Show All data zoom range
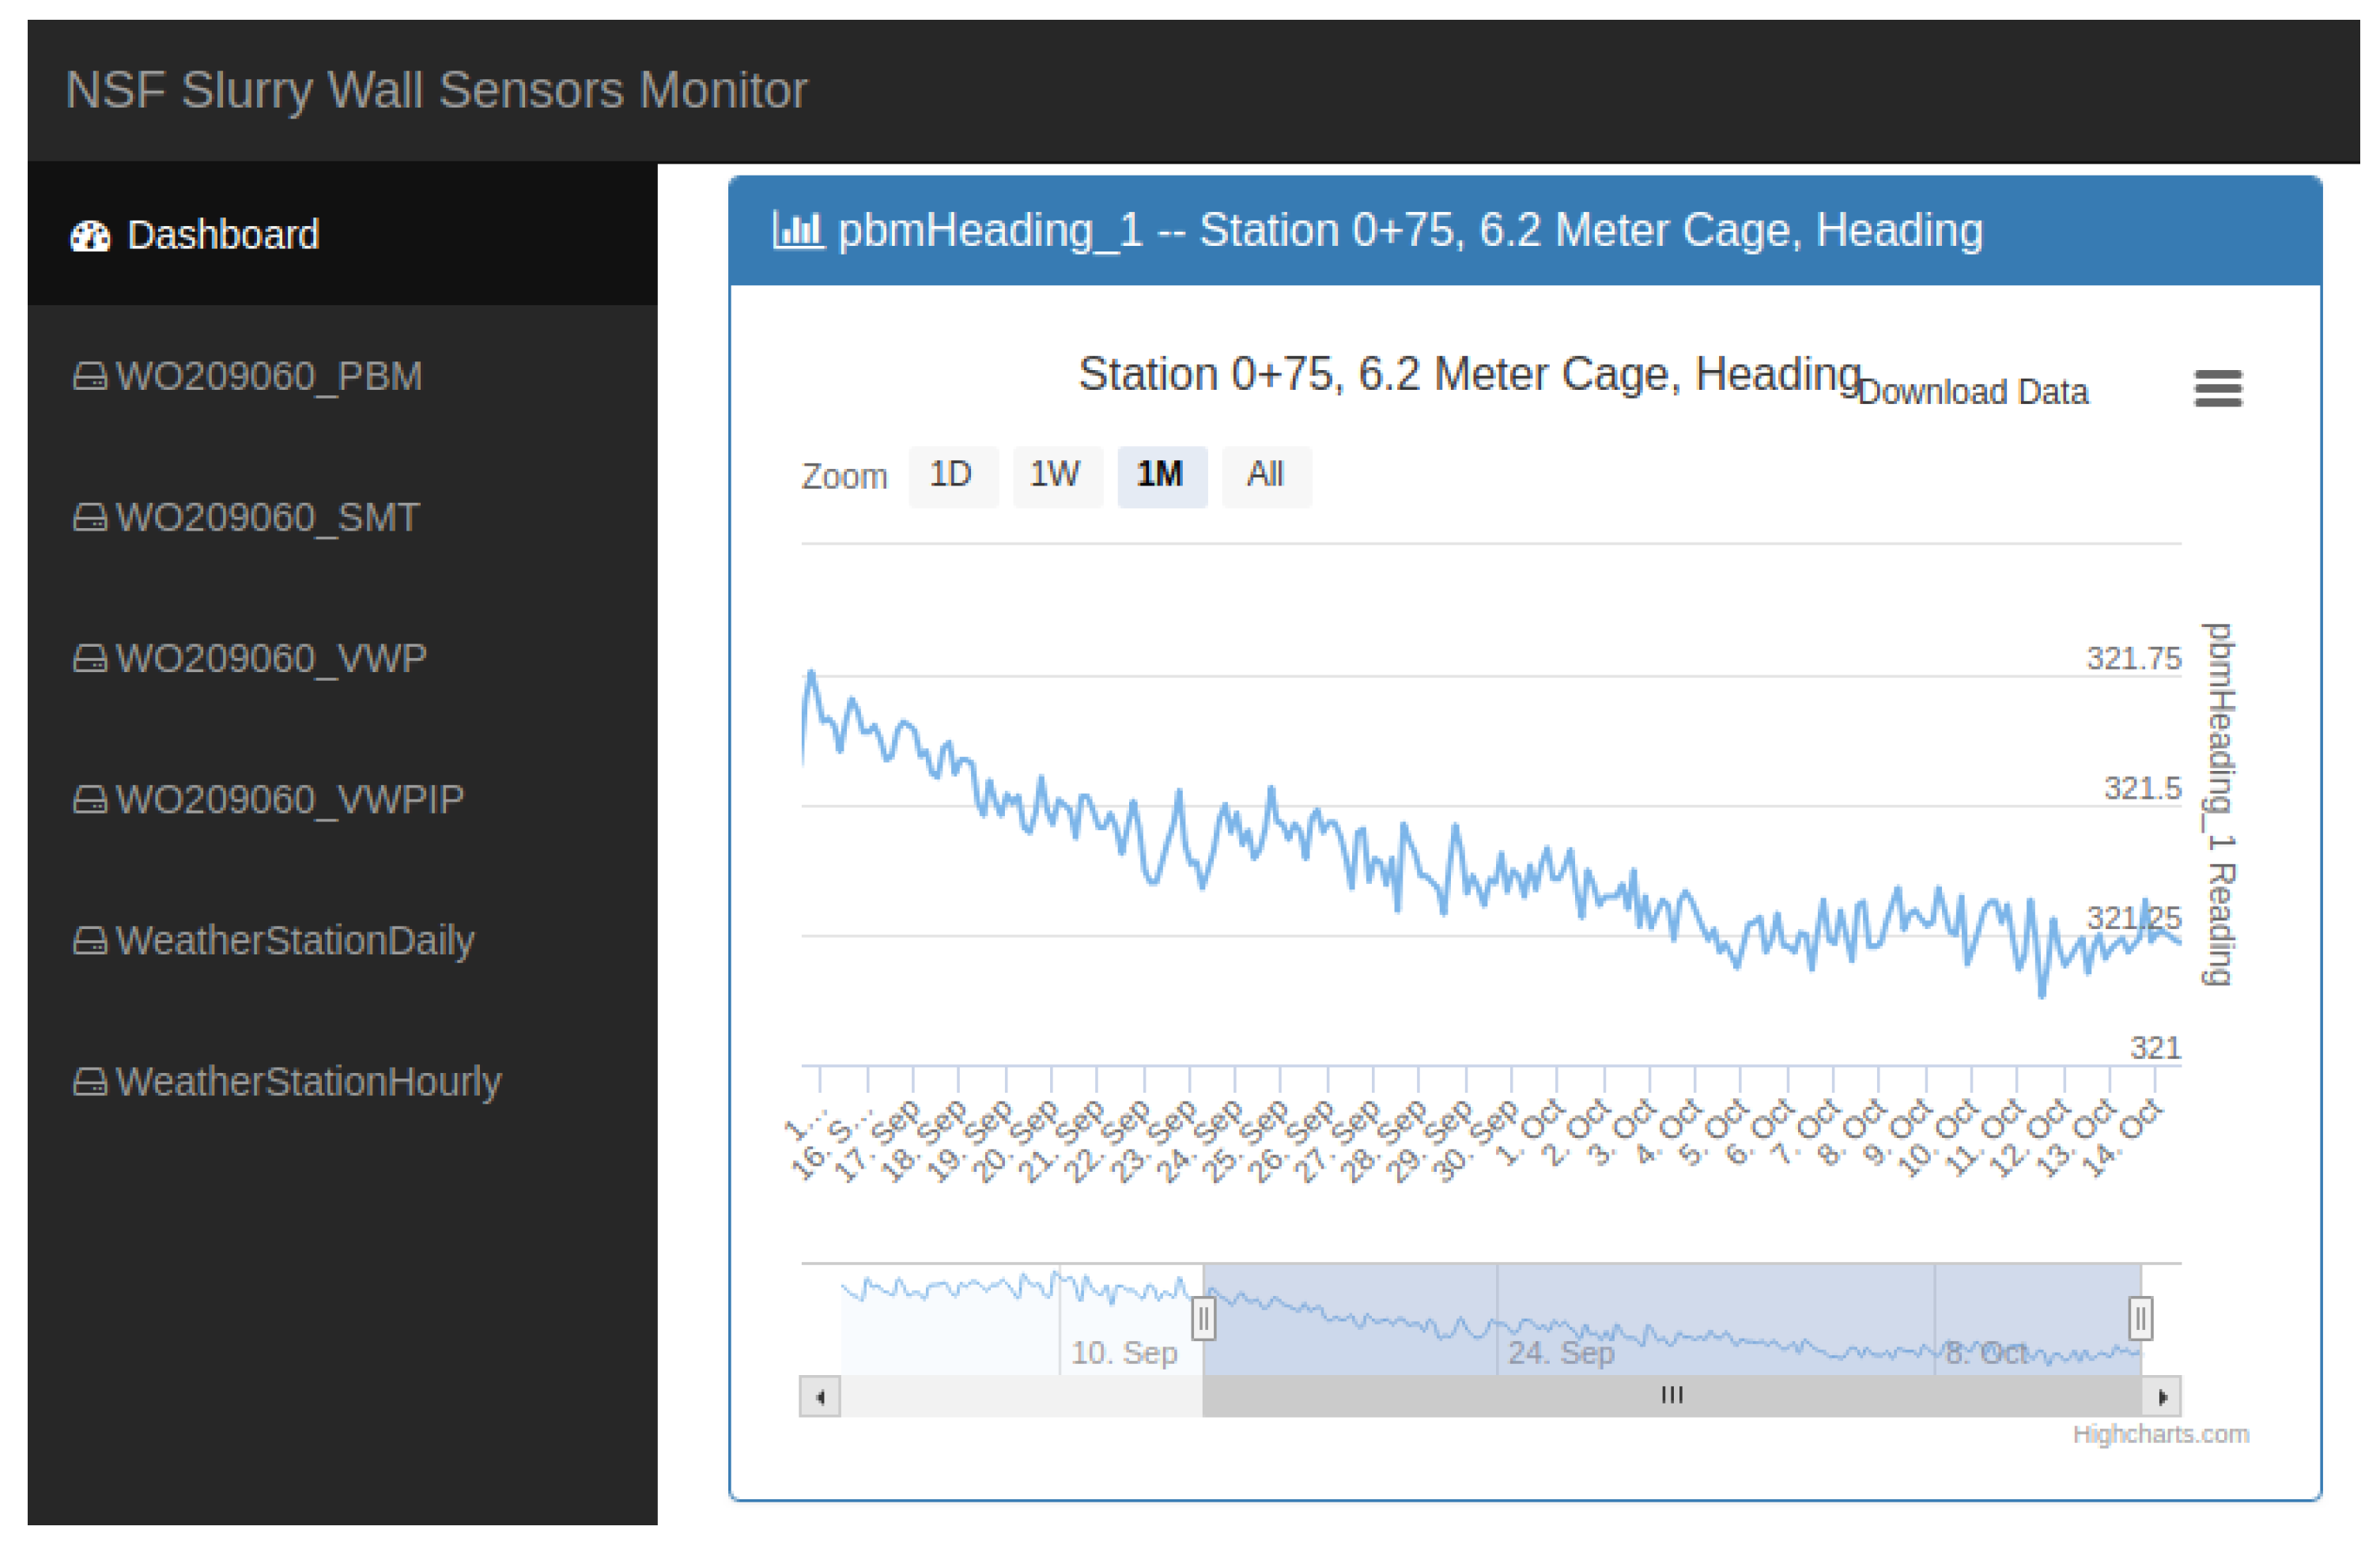The width and height of the screenshot is (2380, 1549). tap(1265, 475)
